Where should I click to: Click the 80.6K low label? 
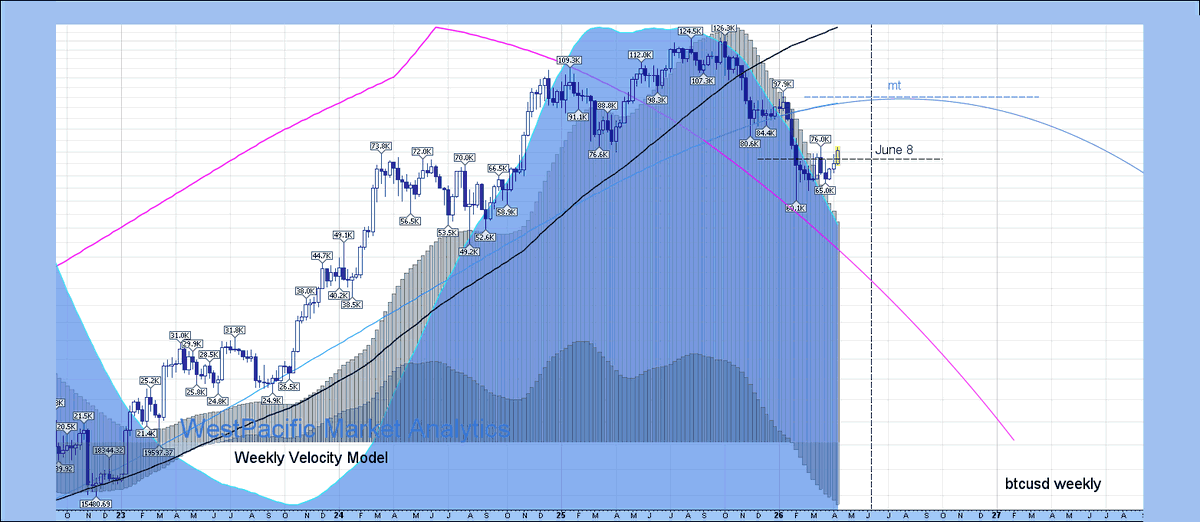tap(750, 144)
